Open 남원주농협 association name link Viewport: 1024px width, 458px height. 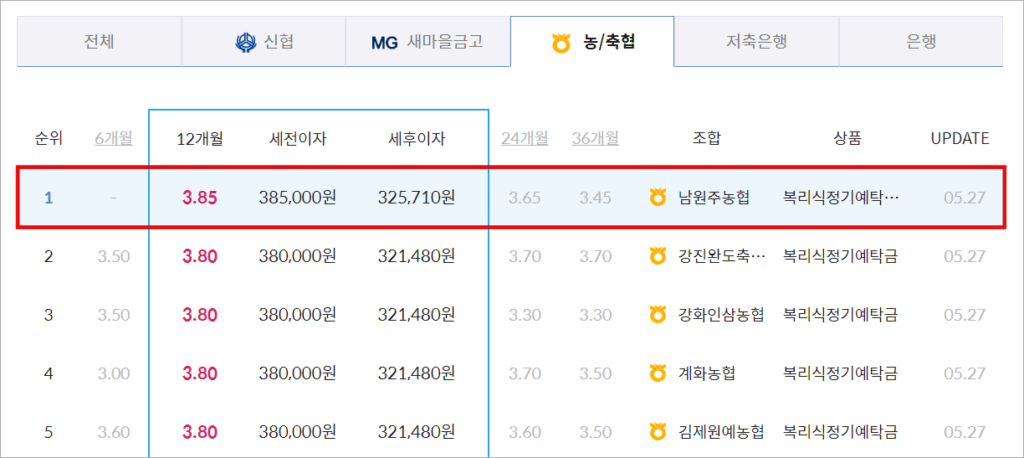(712, 198)
